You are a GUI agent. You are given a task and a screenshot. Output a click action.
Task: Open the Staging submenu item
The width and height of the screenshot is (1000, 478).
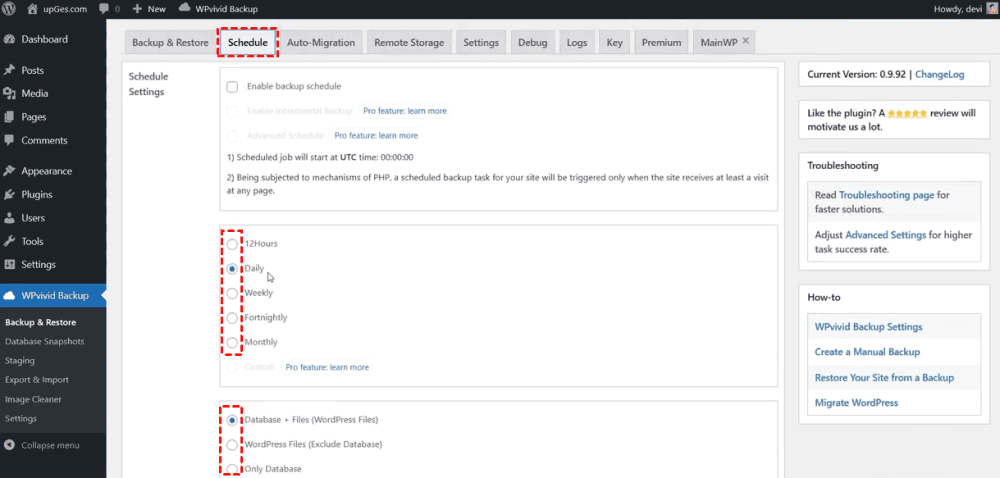(20, 361)
